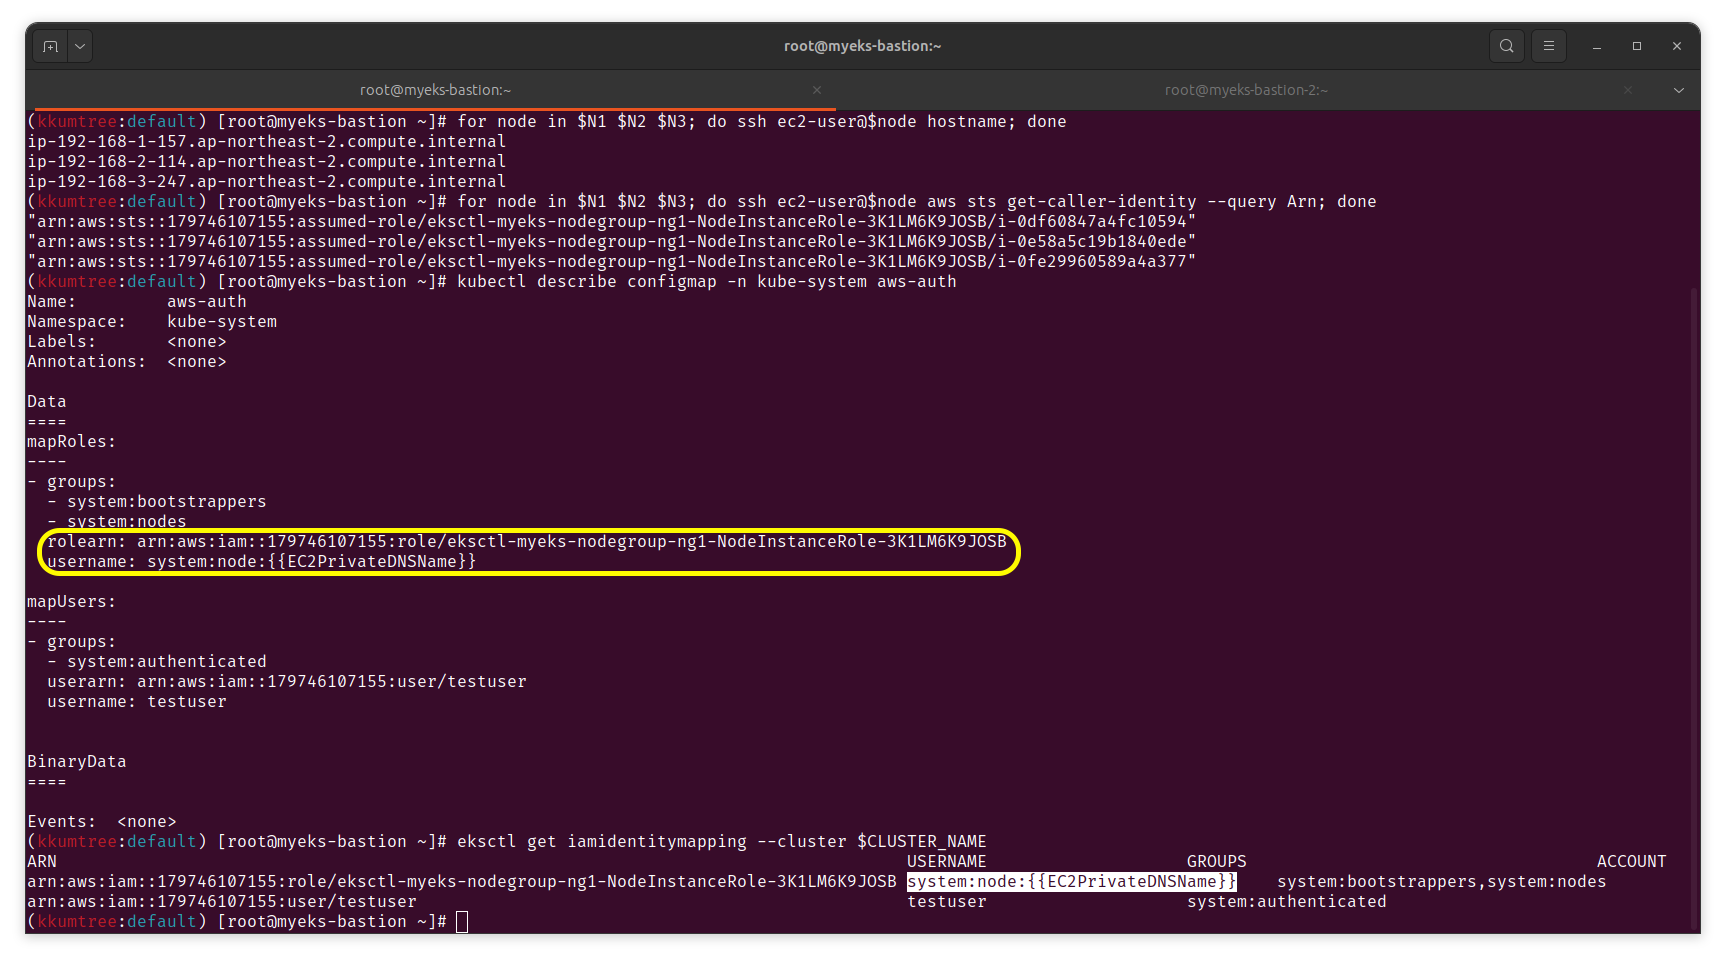Click 'username: system:node:{{EC2PrivateDNSName}}' line
The height and width of the screenshot is (962, 1726).
[x=261, y=562]
